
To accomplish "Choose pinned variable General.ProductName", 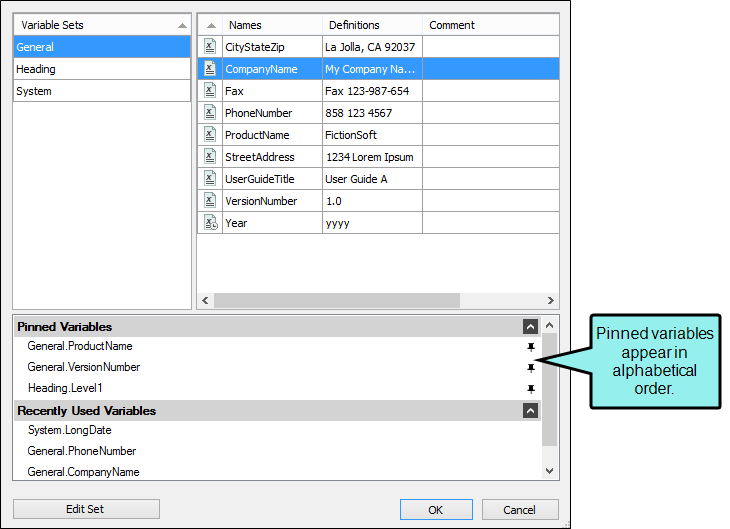I will point(80,346).
